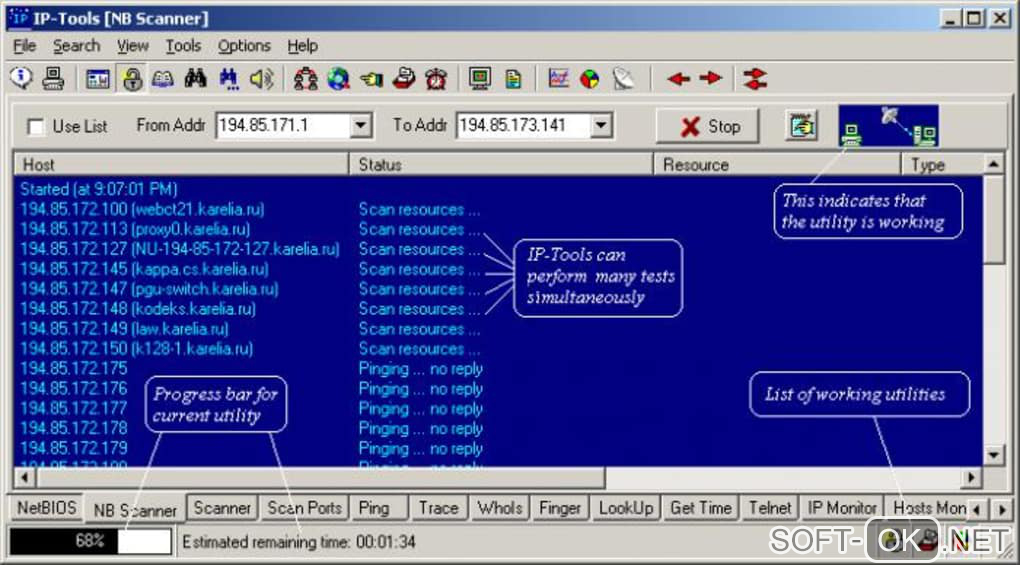Switch to the Scanner tab
The width and height of the screenshot is (1020, 565).
point(222,508)
